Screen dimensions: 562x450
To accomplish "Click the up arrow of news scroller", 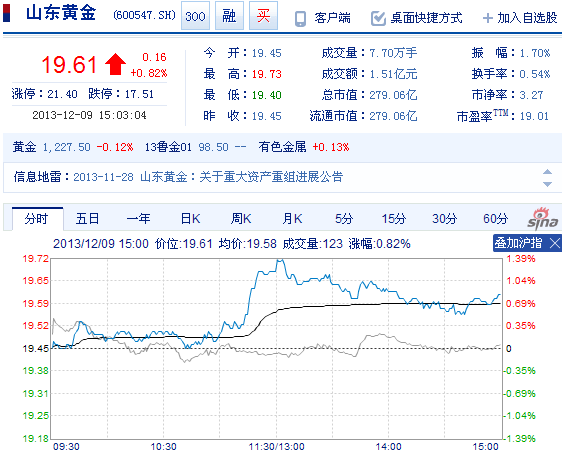I will pos(547,172).
